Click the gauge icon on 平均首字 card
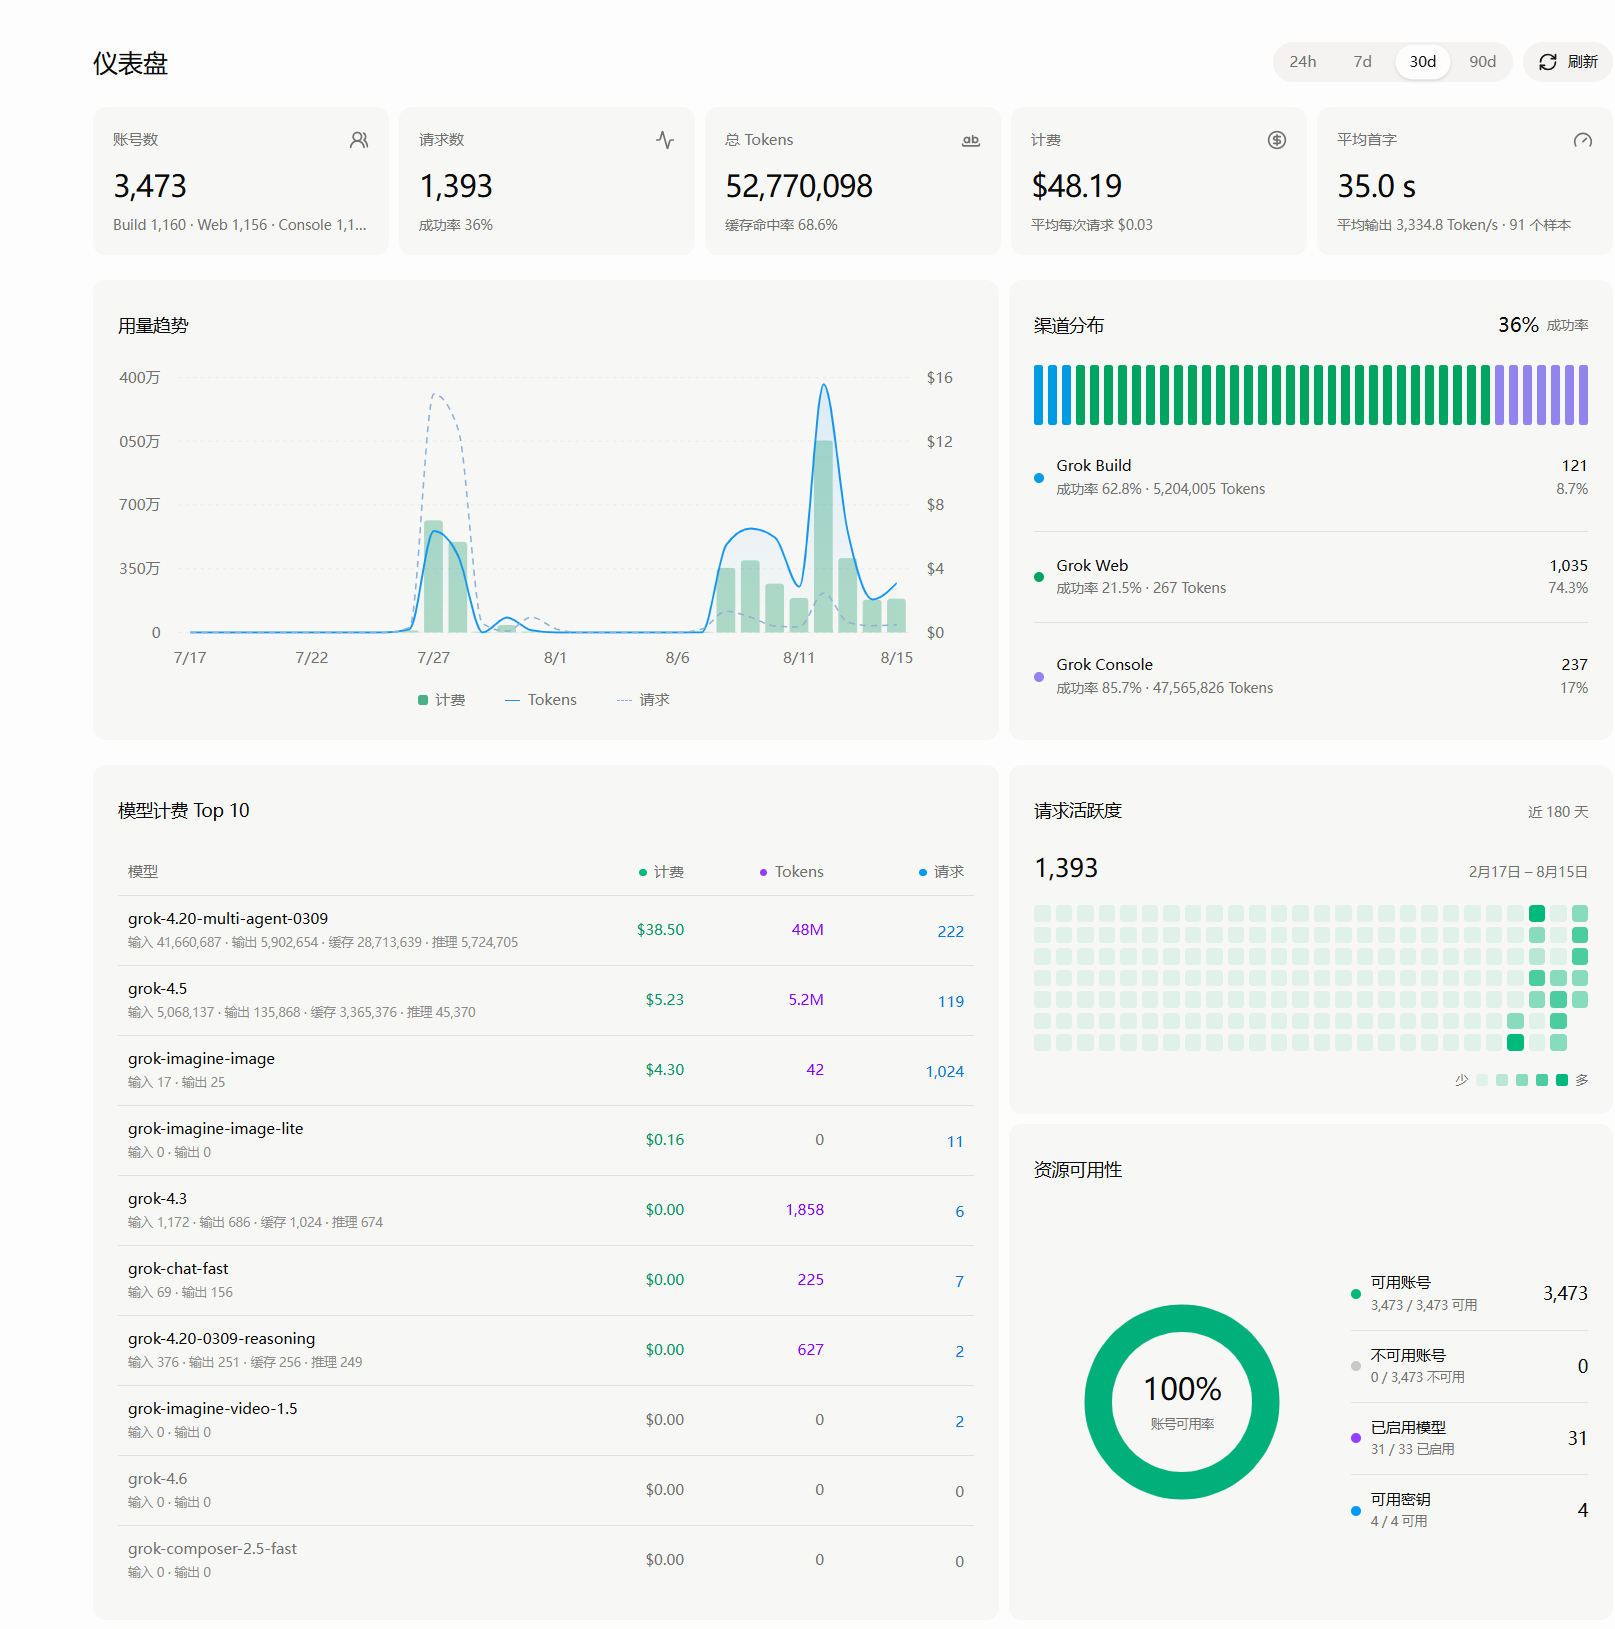Viewport: 1615px width, 1629px height. pos(1583,140)
